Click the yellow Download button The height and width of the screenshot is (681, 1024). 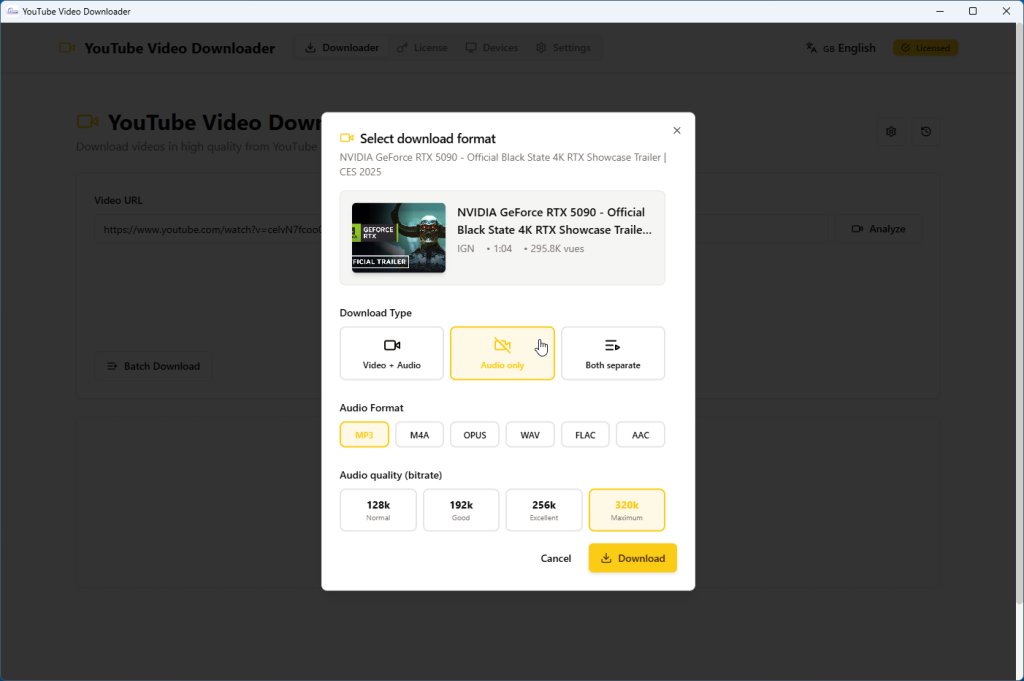[632, 558]
